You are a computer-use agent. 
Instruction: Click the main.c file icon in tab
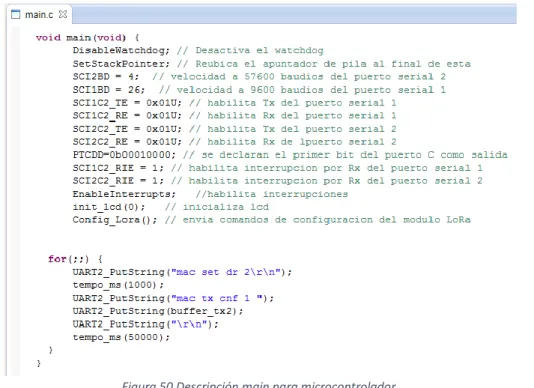pos(16,14)
